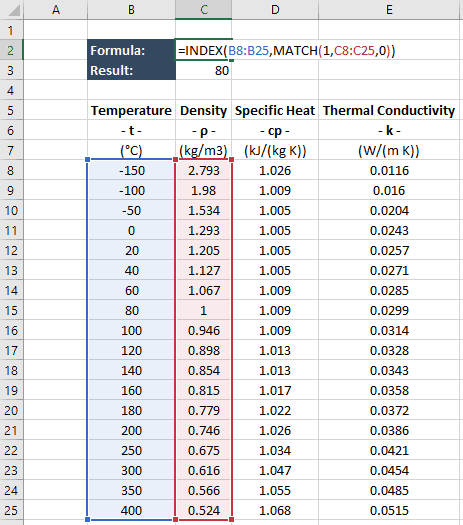463x525 pixels.
Task: Click specific heat cell 1.034
Action: [x=275, y=450]
